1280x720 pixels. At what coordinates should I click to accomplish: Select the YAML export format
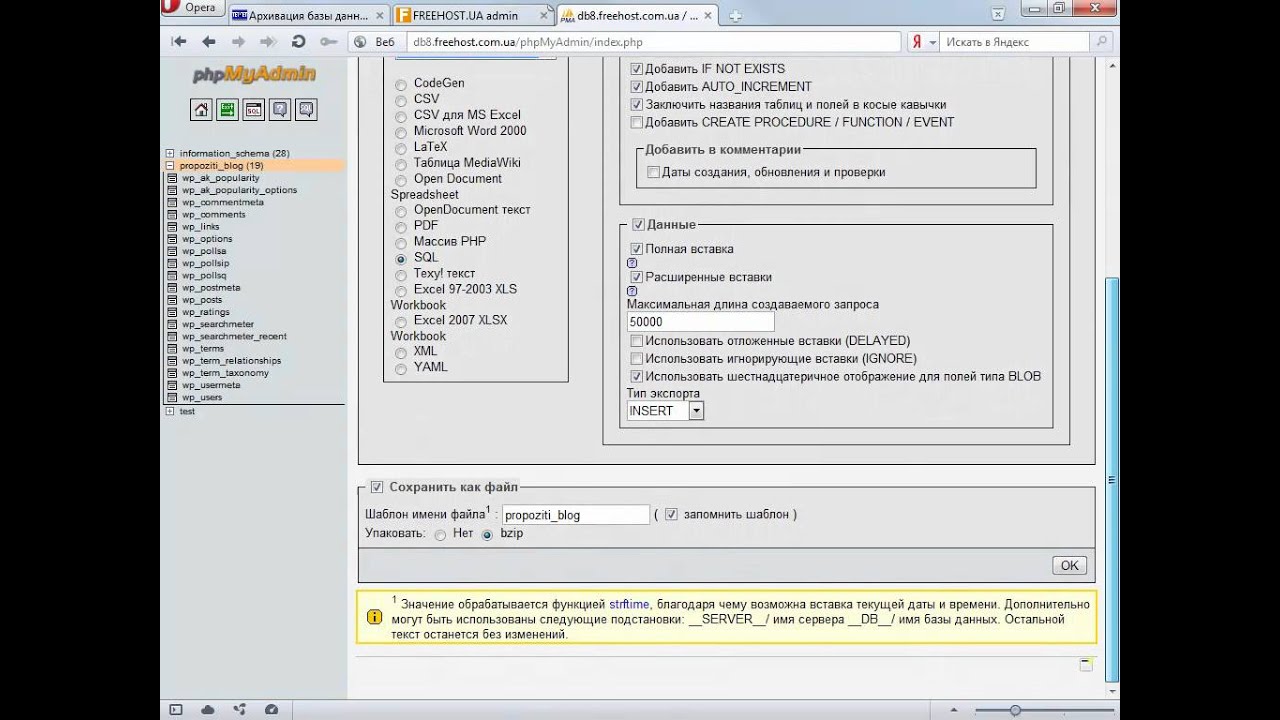401,369
